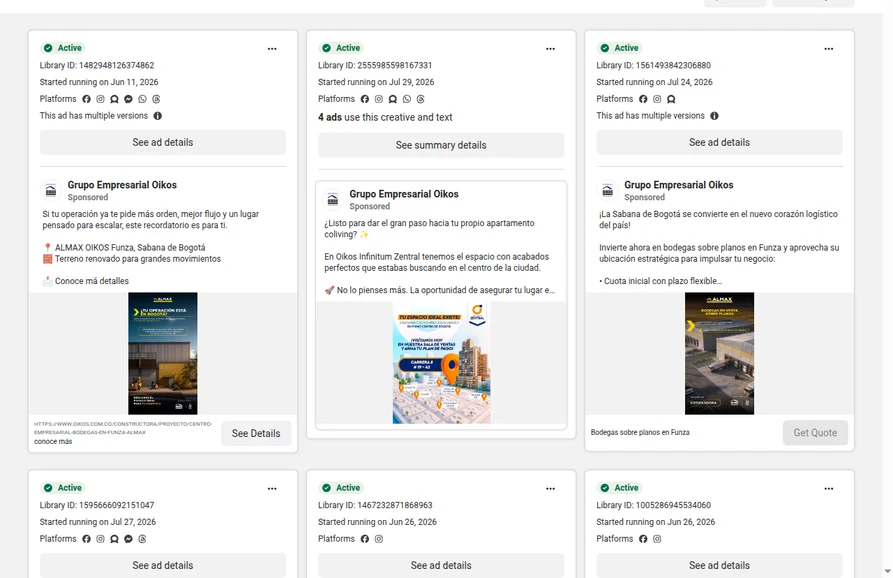The height and width of the screenshot is (578, 893).
Task: Click Audience Network icon in ad 1561493842306880
Action: tap(671, 99)
